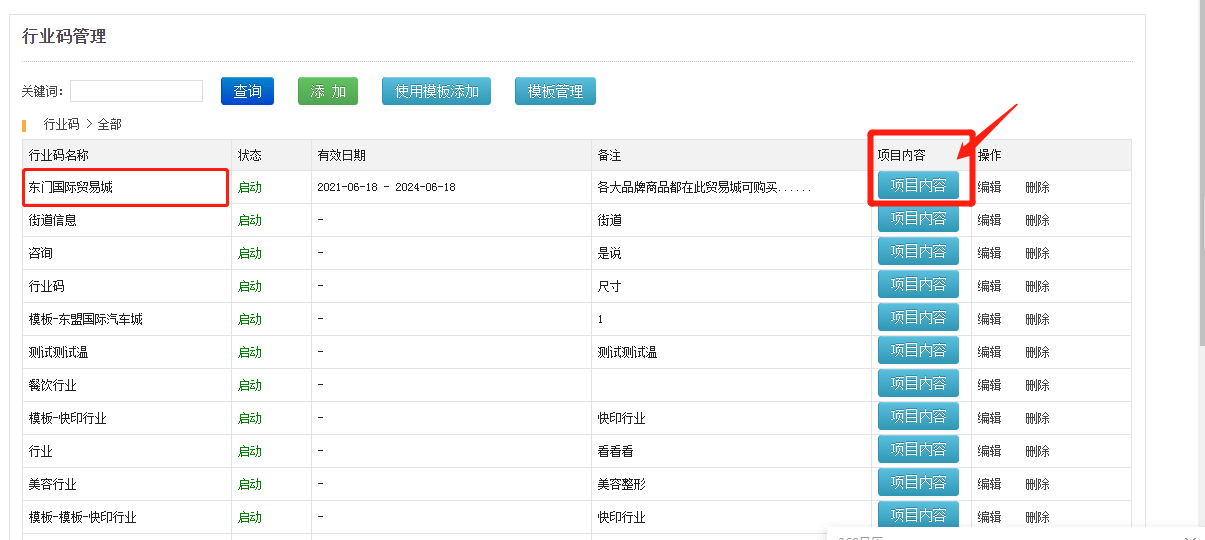Open 使用模板添加 to add from a template
This screenshot has height=540, width=1205.
click(x=436, y=91)
